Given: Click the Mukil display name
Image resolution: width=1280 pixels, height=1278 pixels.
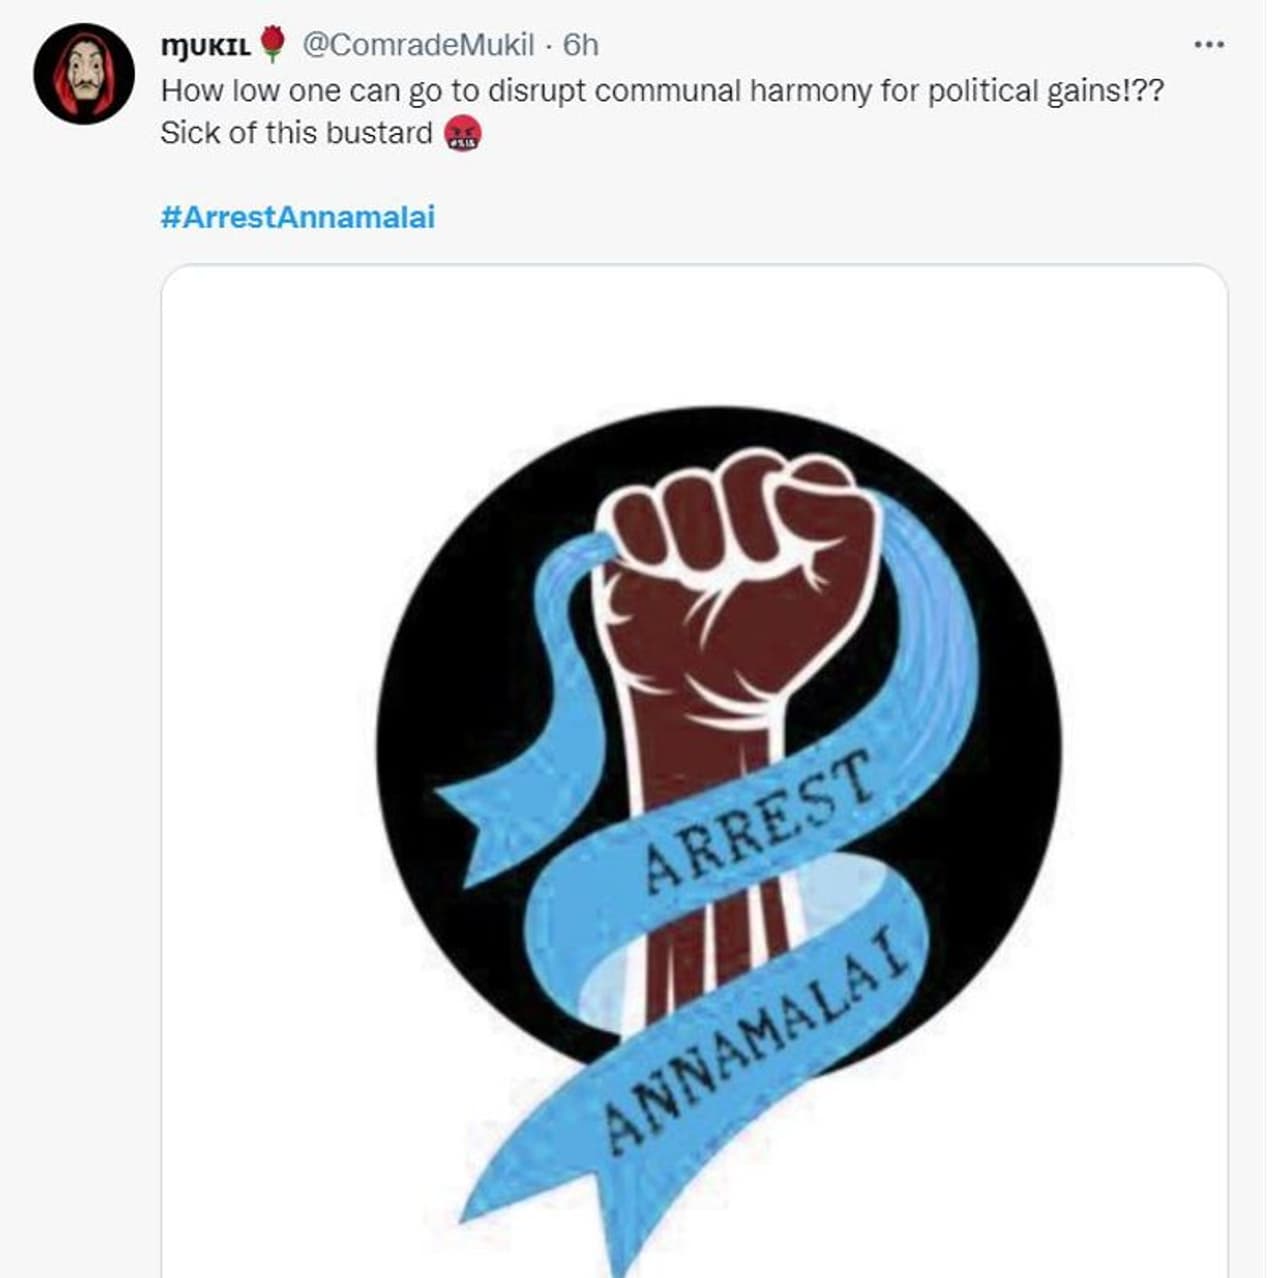Looking at the screenshot, I should (x=206, y=45).
